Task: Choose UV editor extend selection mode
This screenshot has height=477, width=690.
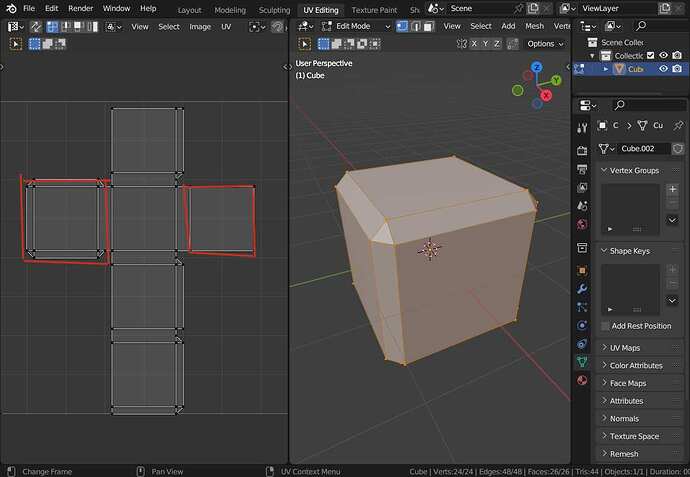Action: tap(48, 44)
